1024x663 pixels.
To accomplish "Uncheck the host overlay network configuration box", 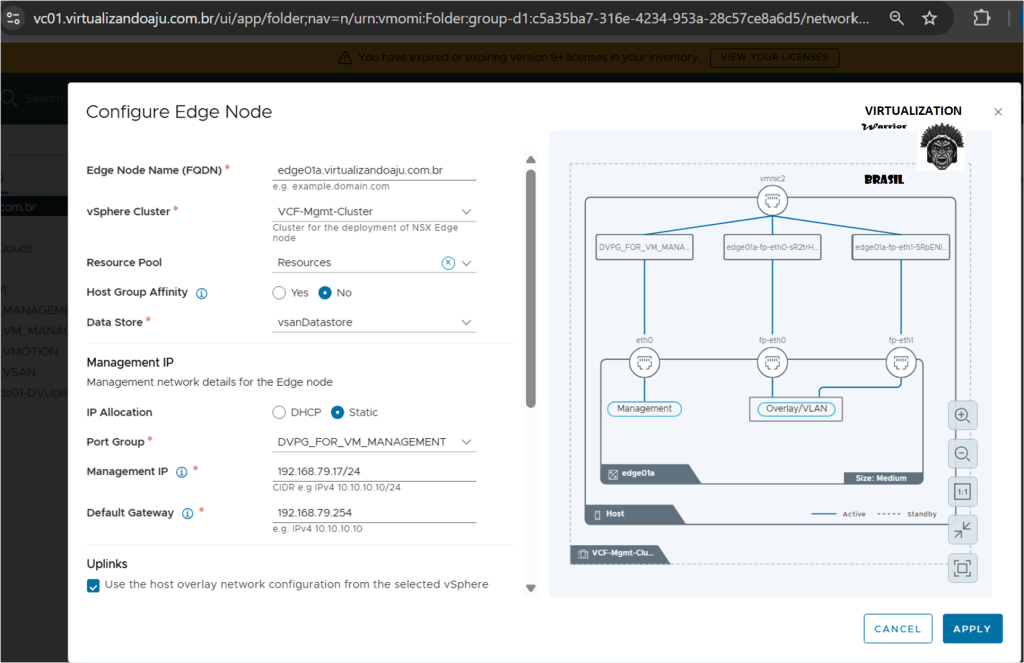I will [93, 585].
